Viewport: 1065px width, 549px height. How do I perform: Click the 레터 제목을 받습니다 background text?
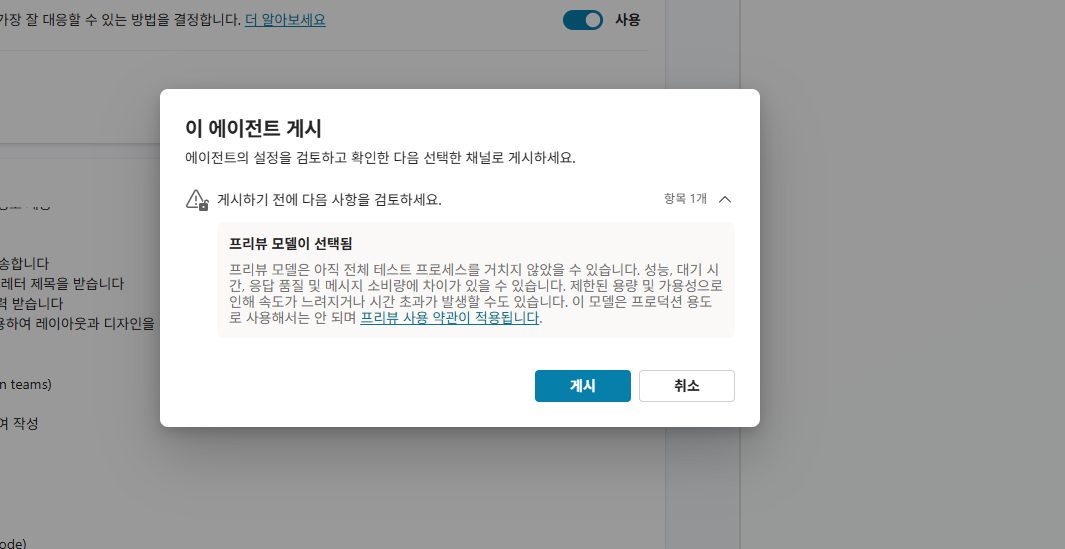pos(62,283)
